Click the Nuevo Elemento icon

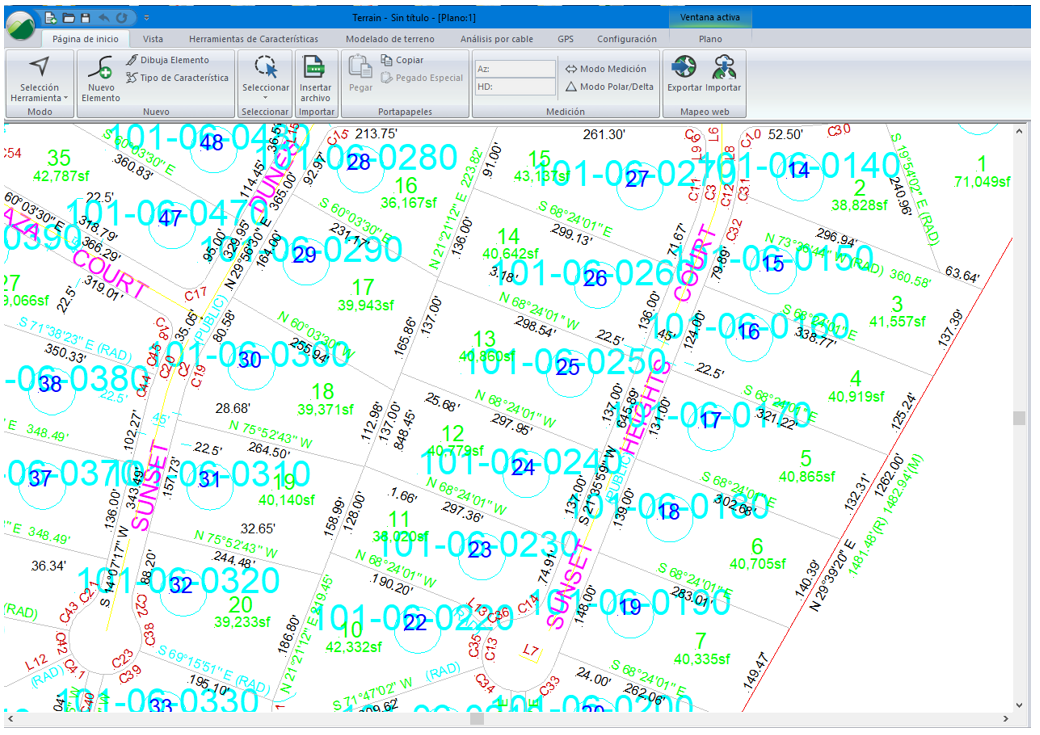(x=100, y=69)
